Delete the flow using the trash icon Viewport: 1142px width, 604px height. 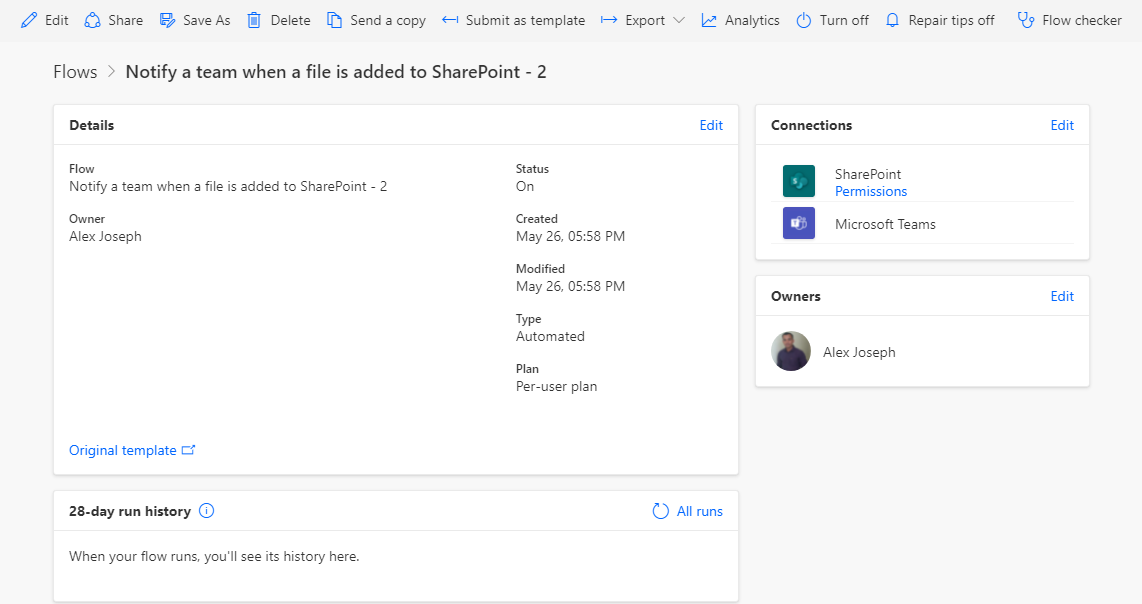click(x=253, y=19)
